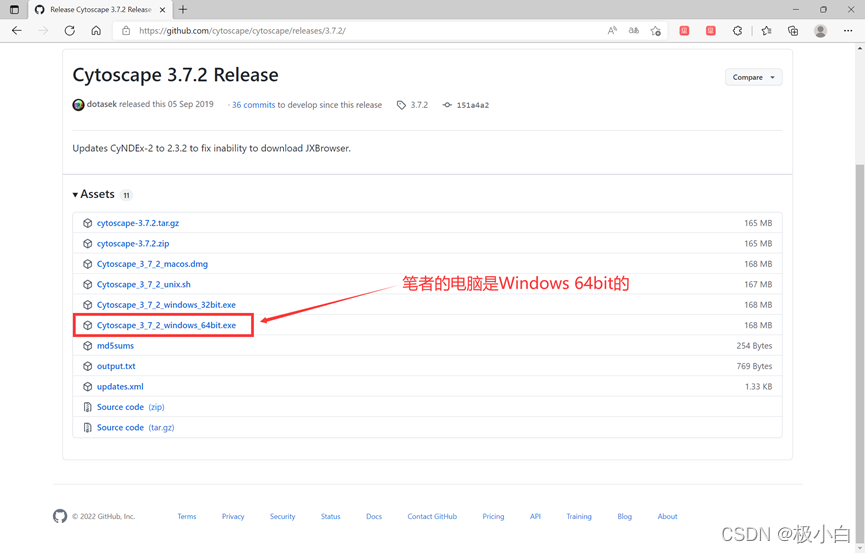Open Status in the footer
Viewport: 865px width, 553px height.
(330, 517)
